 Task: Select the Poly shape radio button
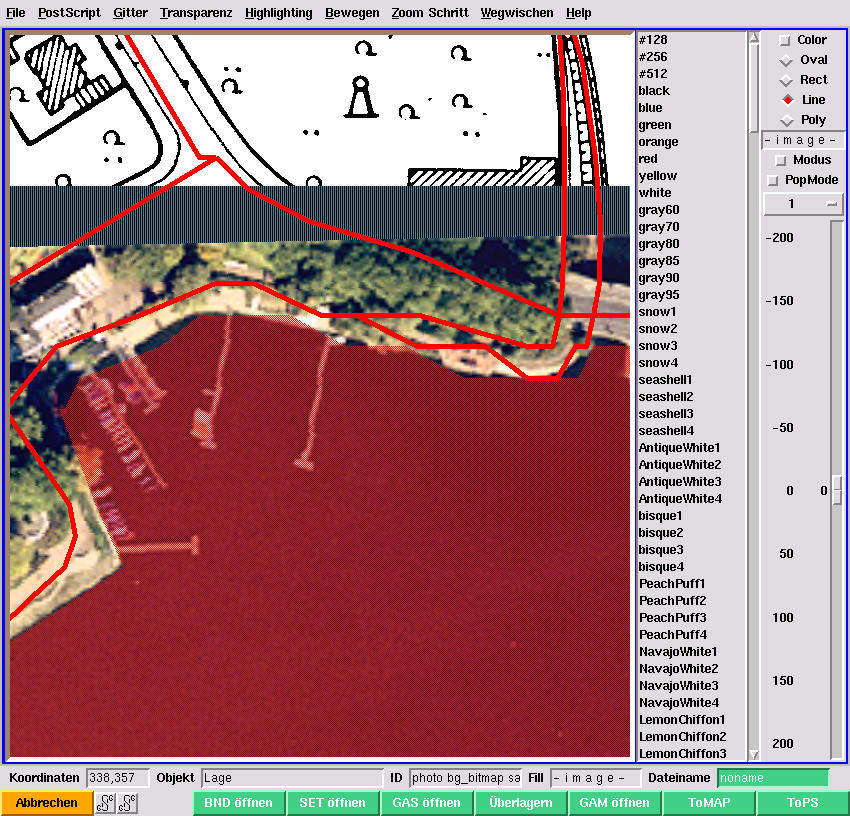pyautogui.click(x=787, y=120)
